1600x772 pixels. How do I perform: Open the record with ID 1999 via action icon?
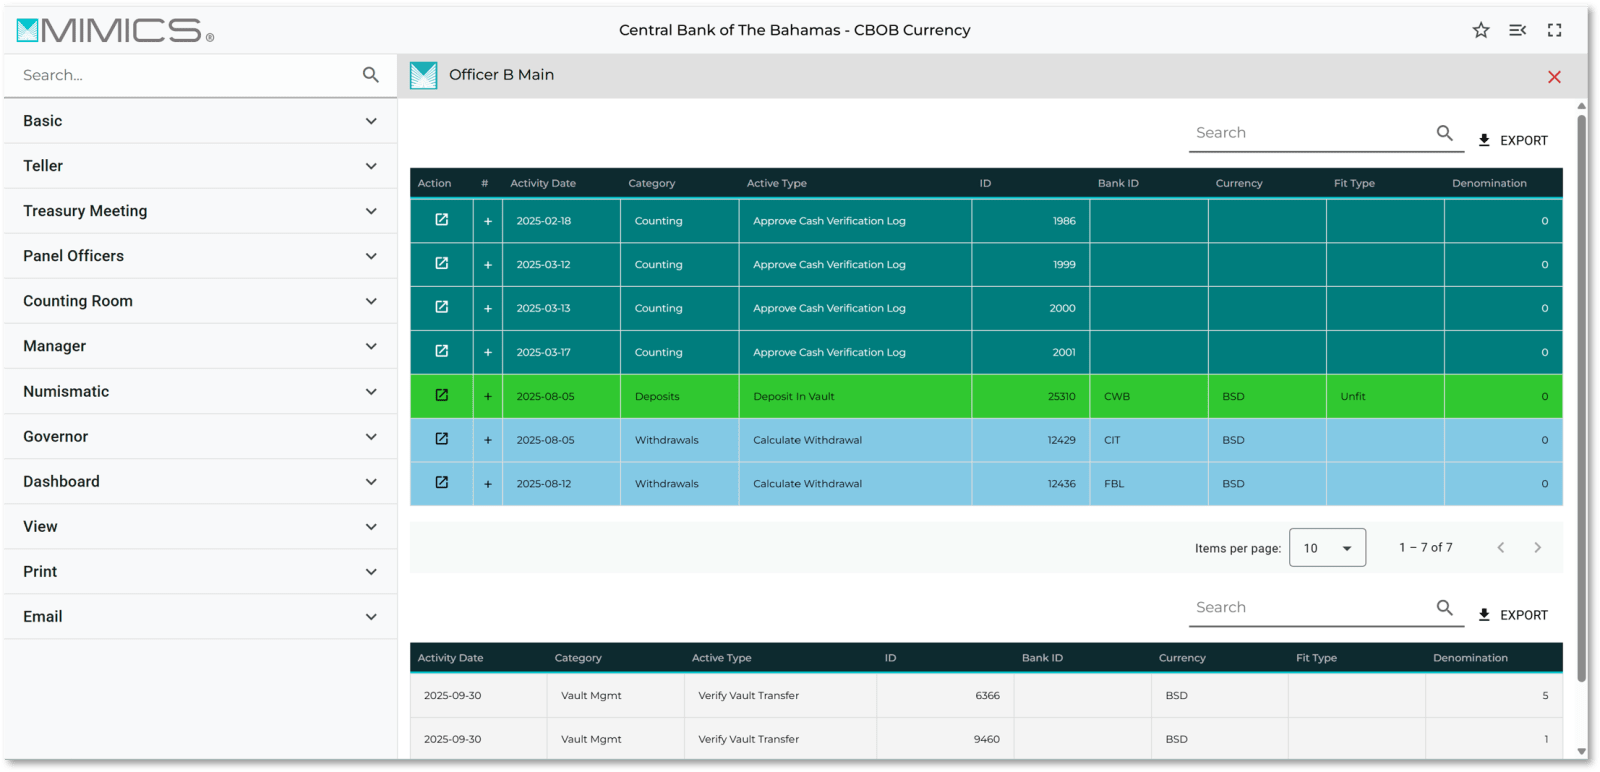[x=442, y=264]
